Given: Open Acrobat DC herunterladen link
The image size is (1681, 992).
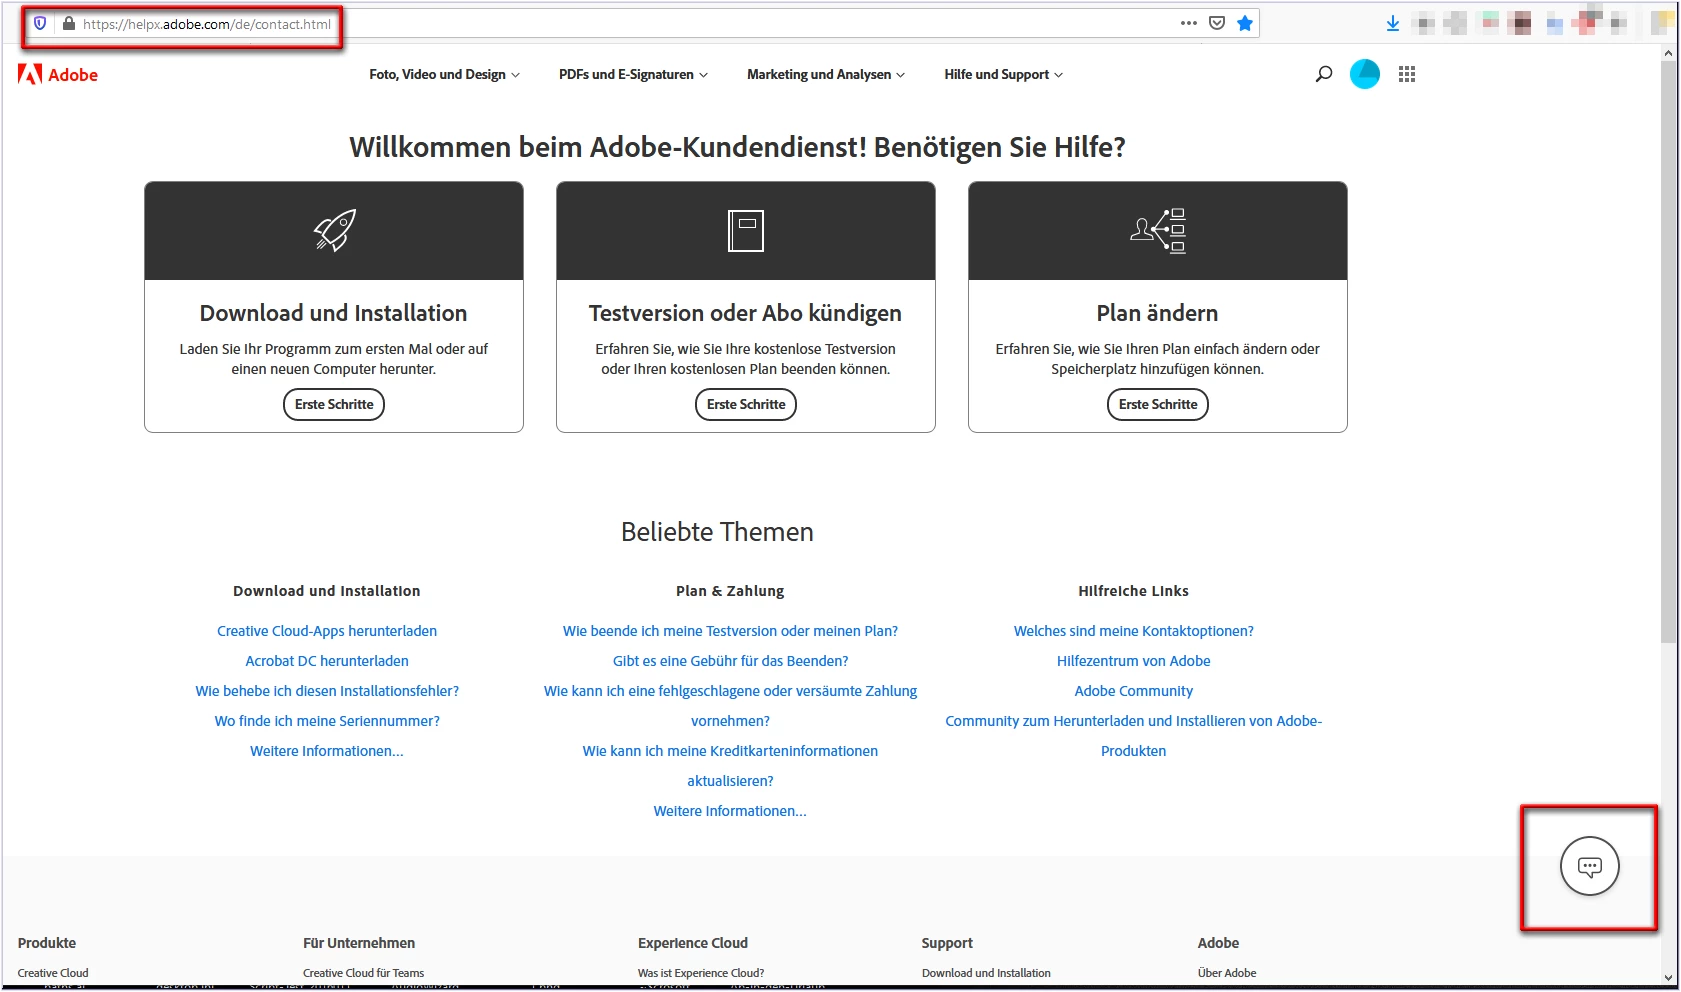Looking at the screenshot, I should tap(327, 661).
